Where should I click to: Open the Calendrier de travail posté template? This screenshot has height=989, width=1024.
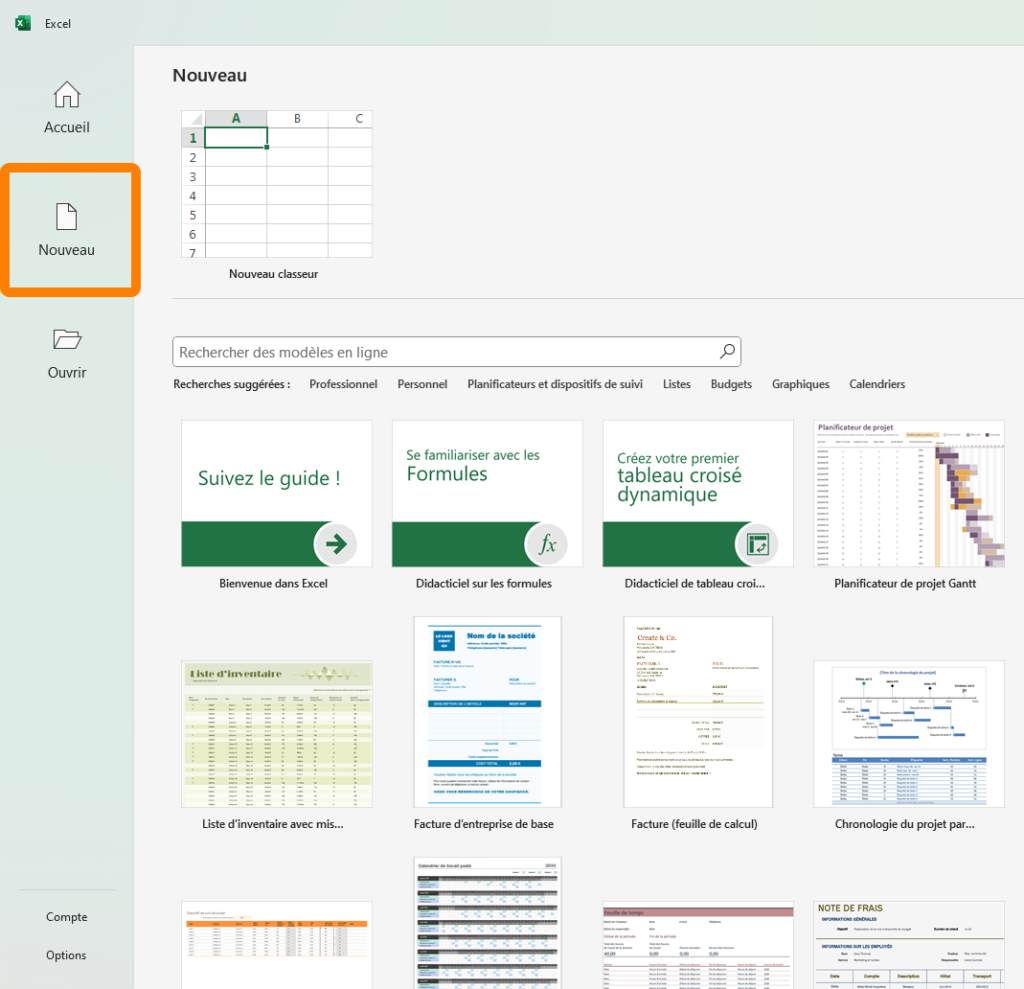[x=487, y=923]
